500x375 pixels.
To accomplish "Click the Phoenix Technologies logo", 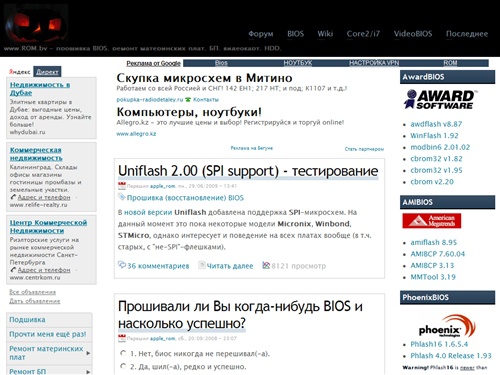I will 446,327.
